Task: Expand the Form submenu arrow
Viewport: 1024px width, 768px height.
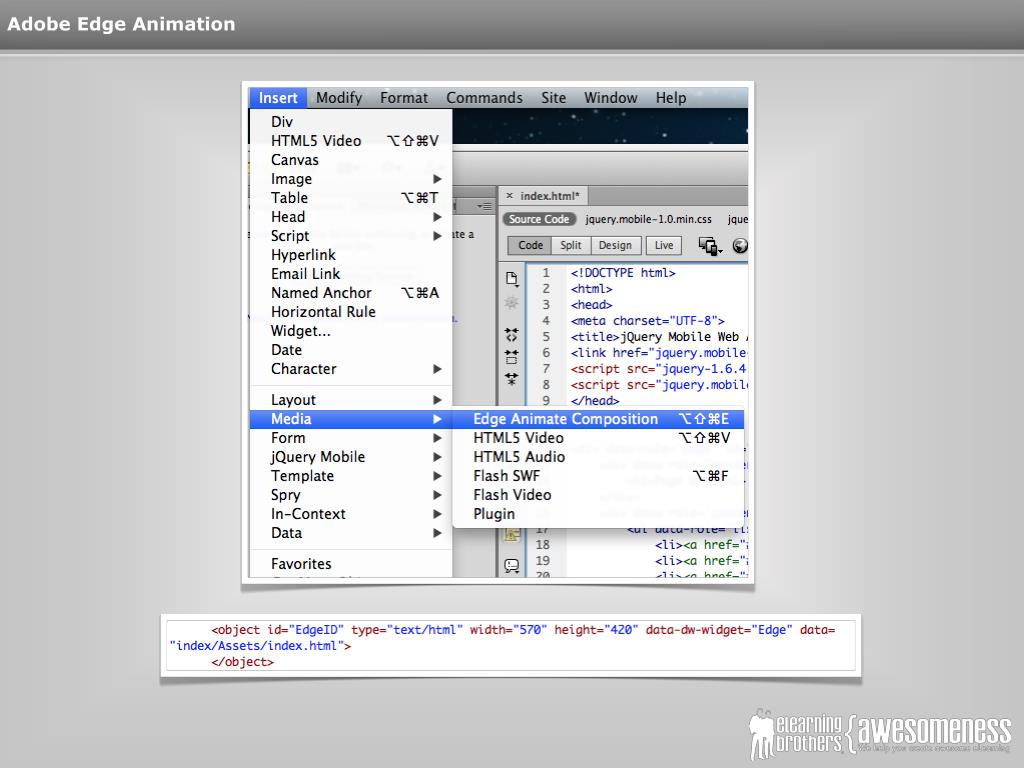Action: pos(438,438)
